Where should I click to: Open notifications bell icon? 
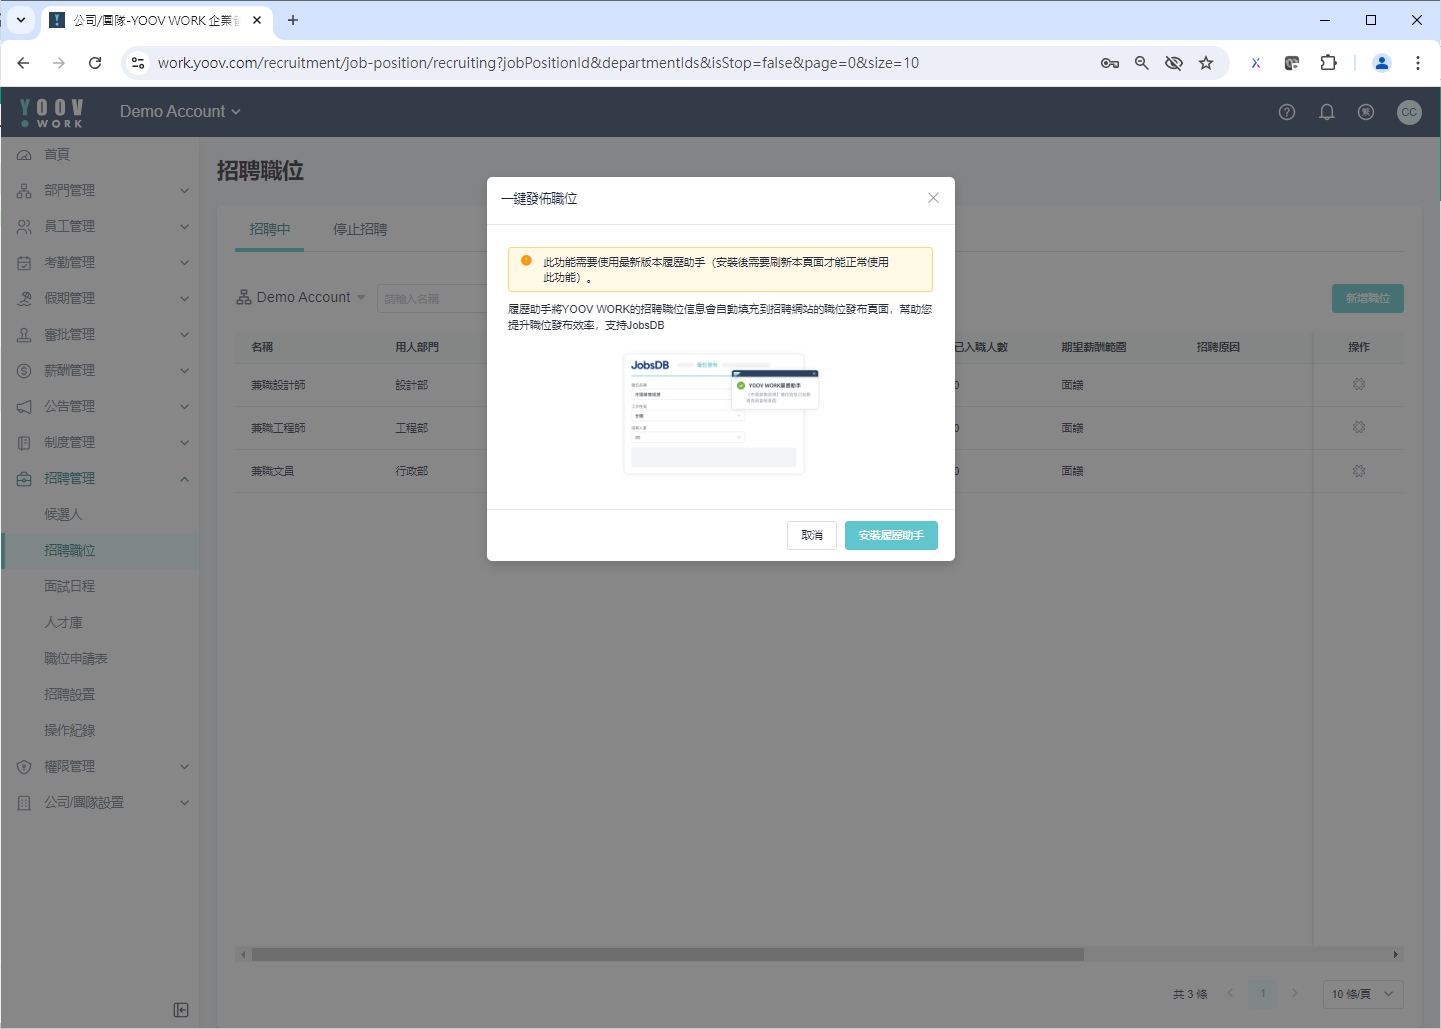[x=1327, y=112]
